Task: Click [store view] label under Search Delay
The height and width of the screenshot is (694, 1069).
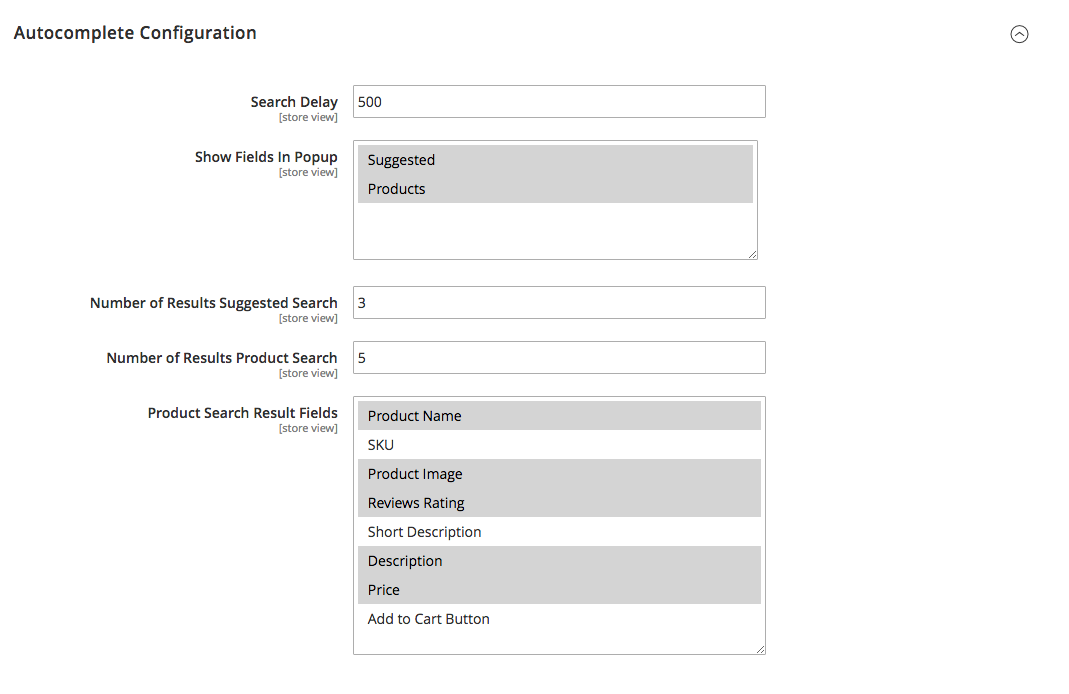Action: point(308,117)
